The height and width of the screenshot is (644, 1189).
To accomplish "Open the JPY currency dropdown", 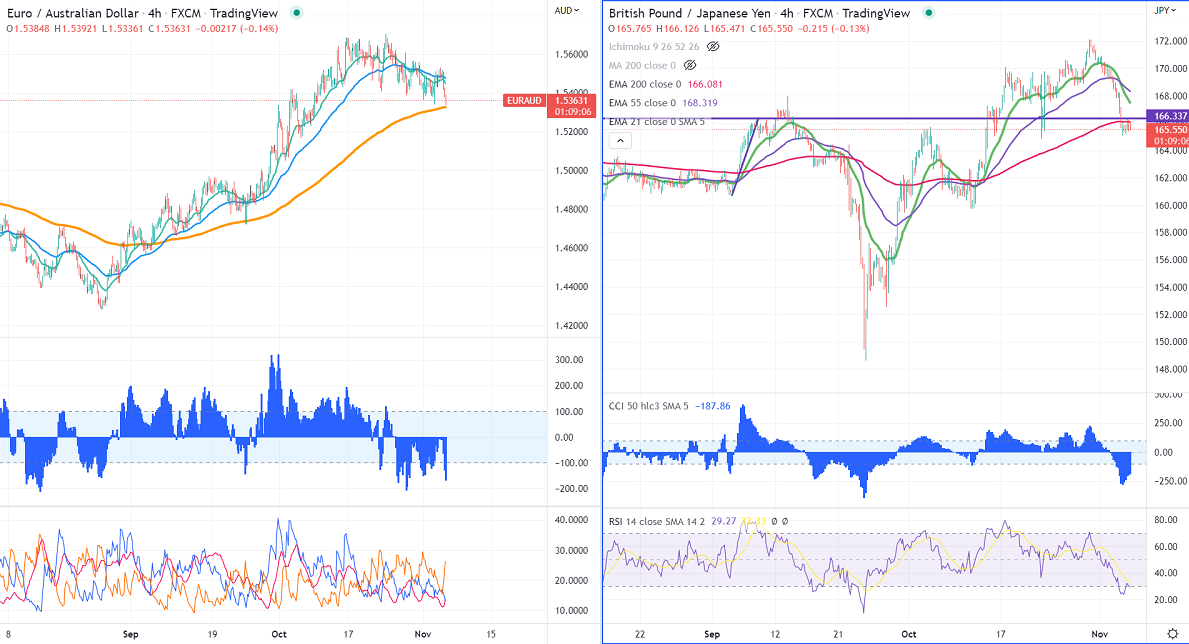I will (x=1164, y=11).
